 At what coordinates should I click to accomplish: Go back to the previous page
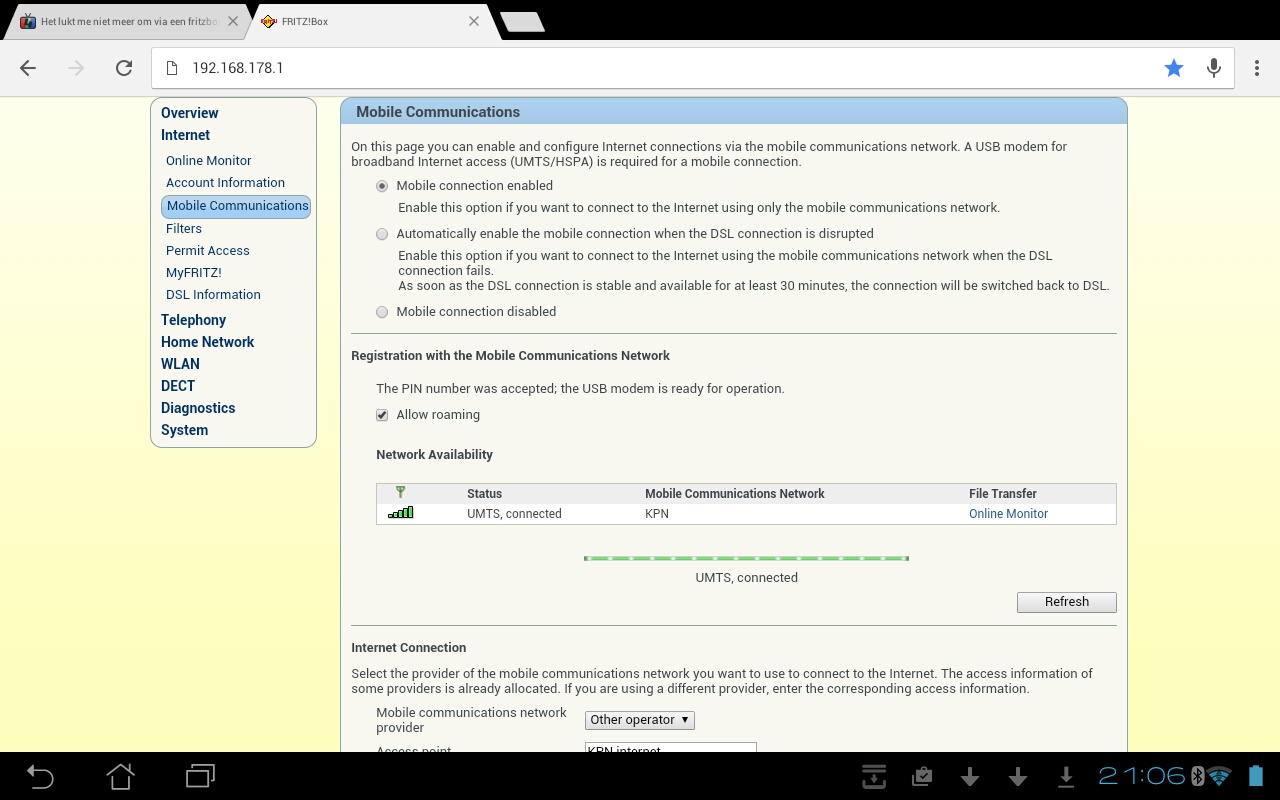click(x=28, y=68)
